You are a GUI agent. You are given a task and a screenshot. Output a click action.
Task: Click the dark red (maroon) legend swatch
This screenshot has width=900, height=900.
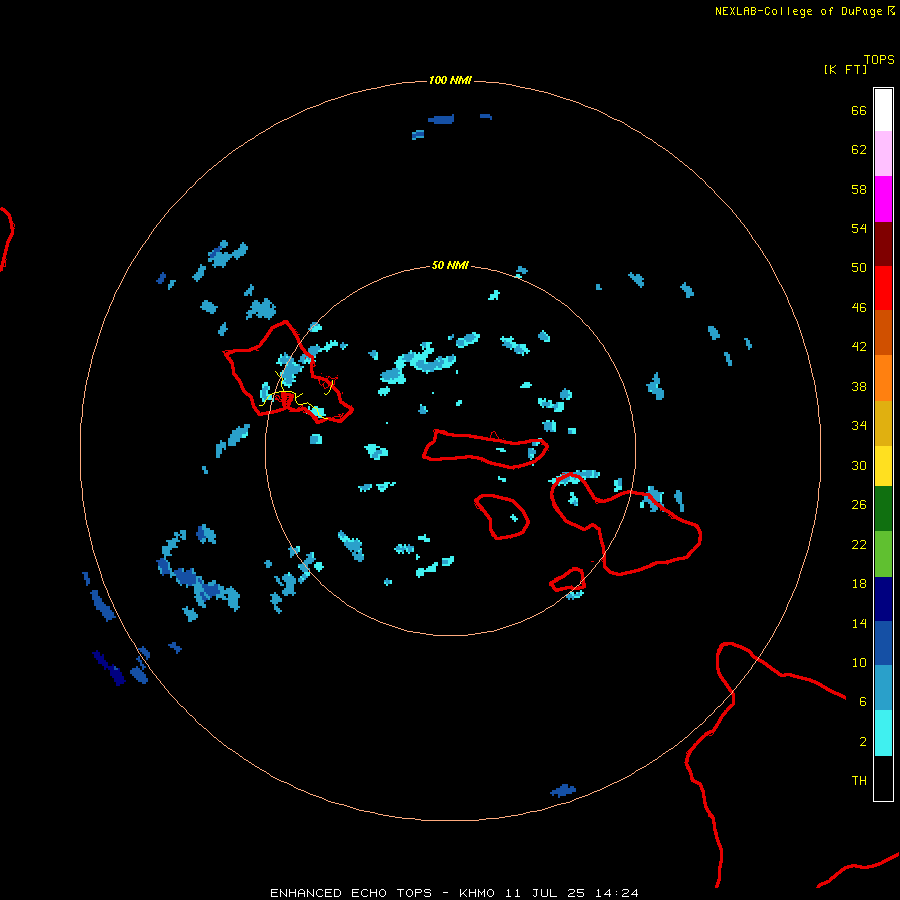[x=883, y=244]
